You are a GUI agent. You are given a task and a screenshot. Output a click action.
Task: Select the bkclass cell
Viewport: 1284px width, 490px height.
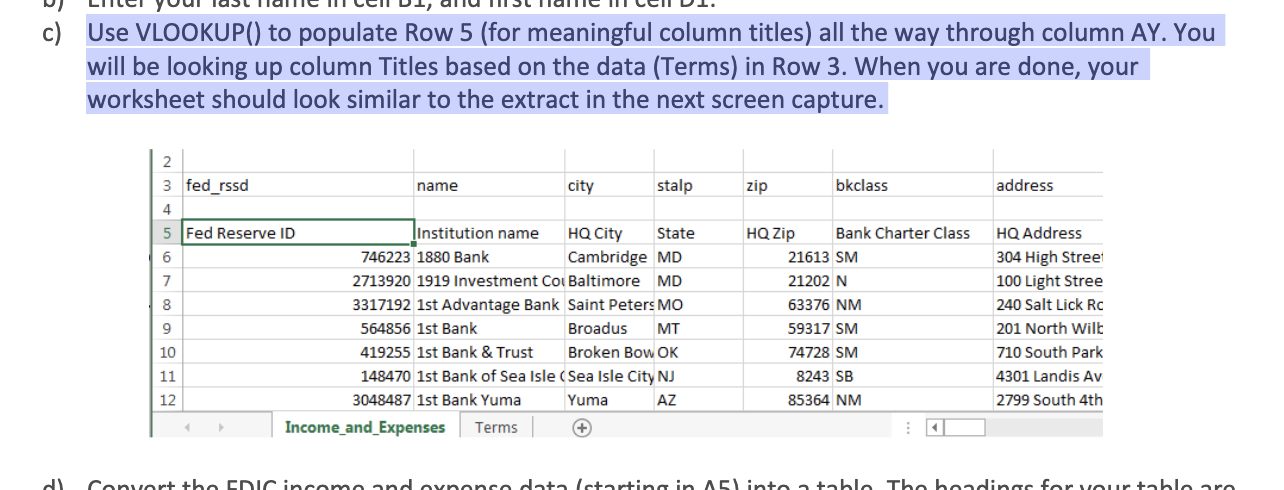point(912,185)
